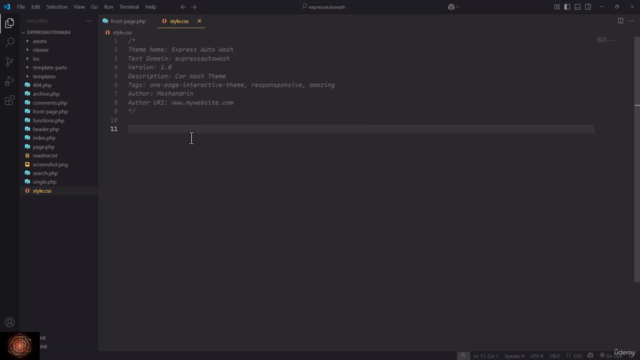
Task: Open the Source Control view
Action: [x=9, y=62]
